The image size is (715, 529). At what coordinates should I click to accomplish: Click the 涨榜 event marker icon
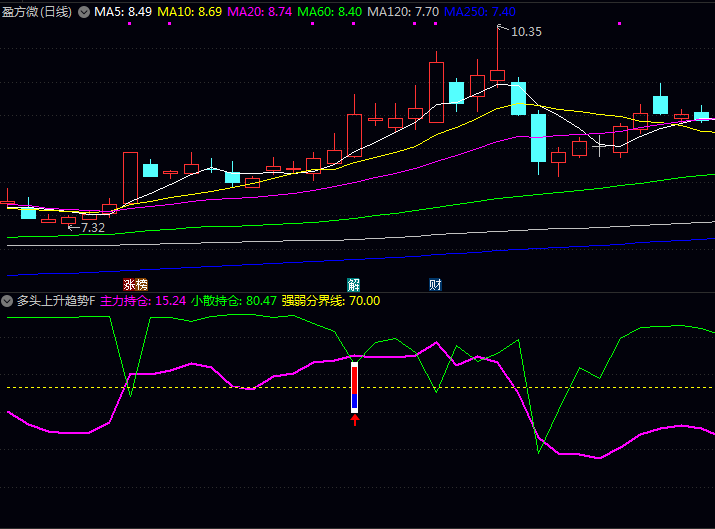click(135, 285)
